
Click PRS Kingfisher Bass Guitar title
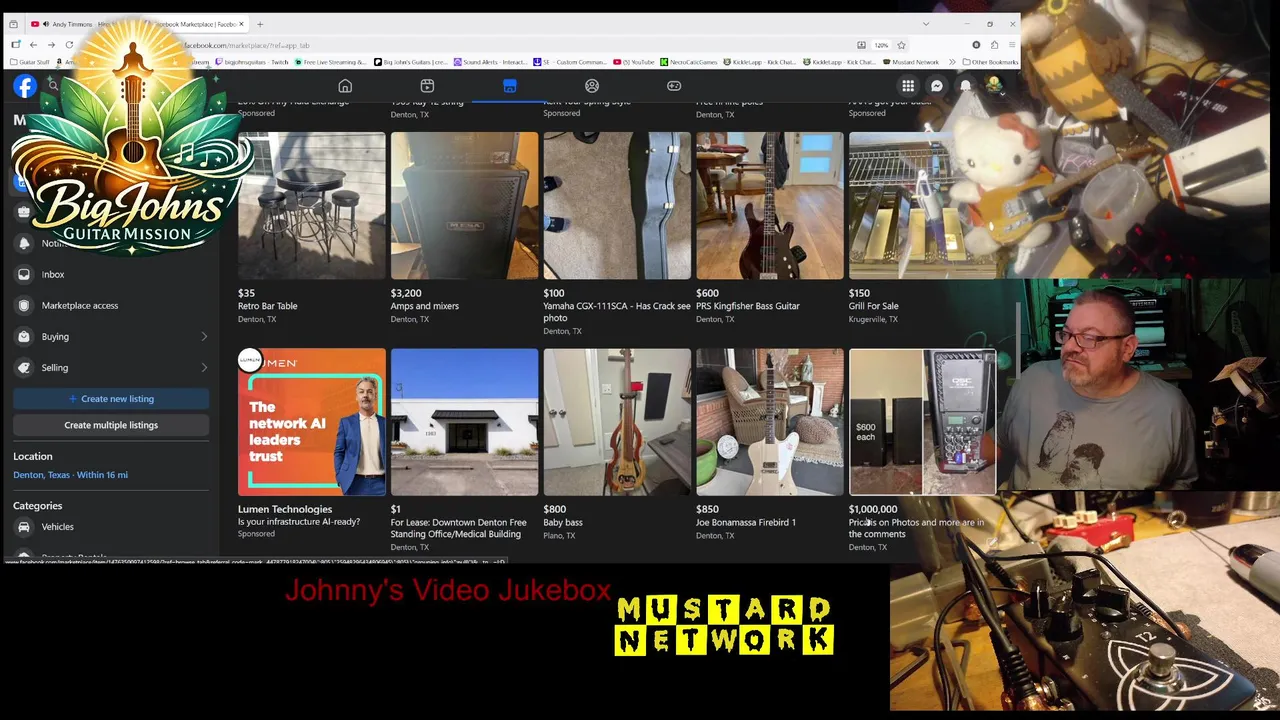[748, 306]
